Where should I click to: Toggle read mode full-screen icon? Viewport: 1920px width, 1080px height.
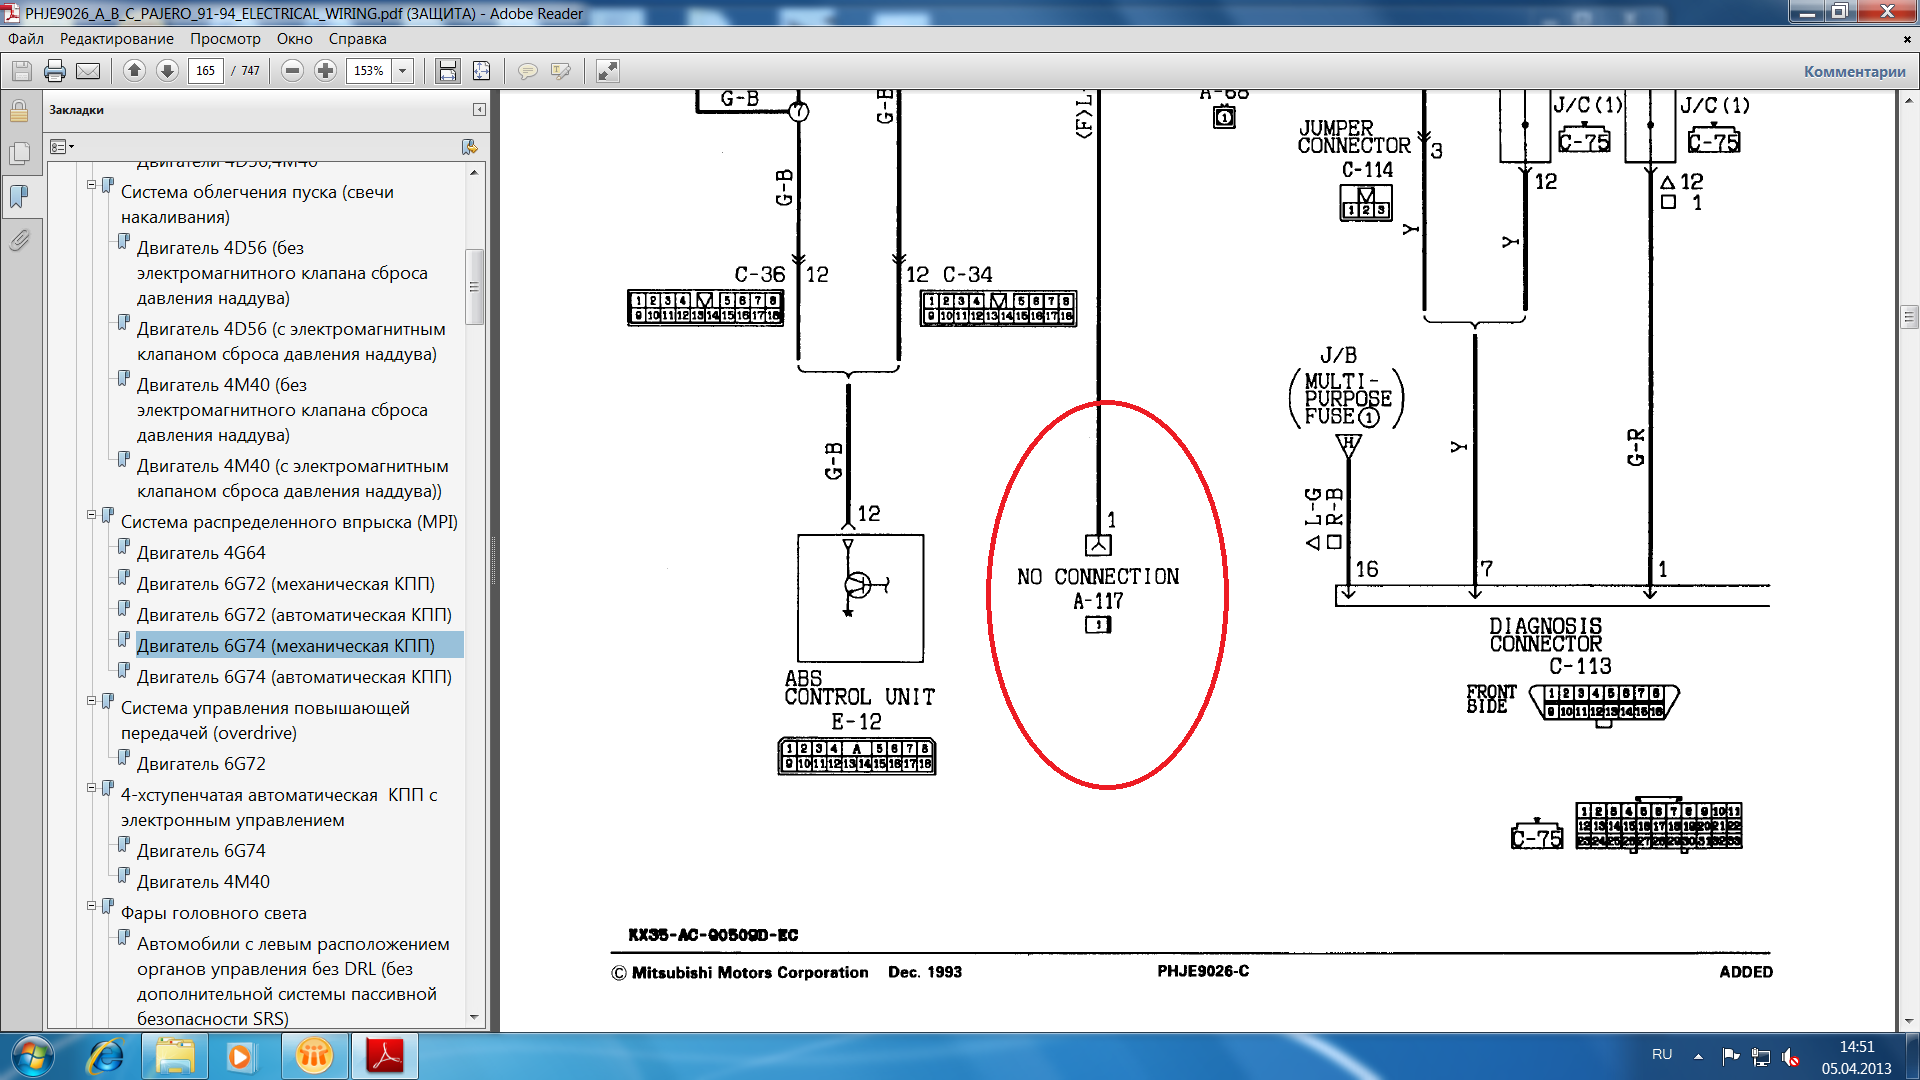[607, 71]
